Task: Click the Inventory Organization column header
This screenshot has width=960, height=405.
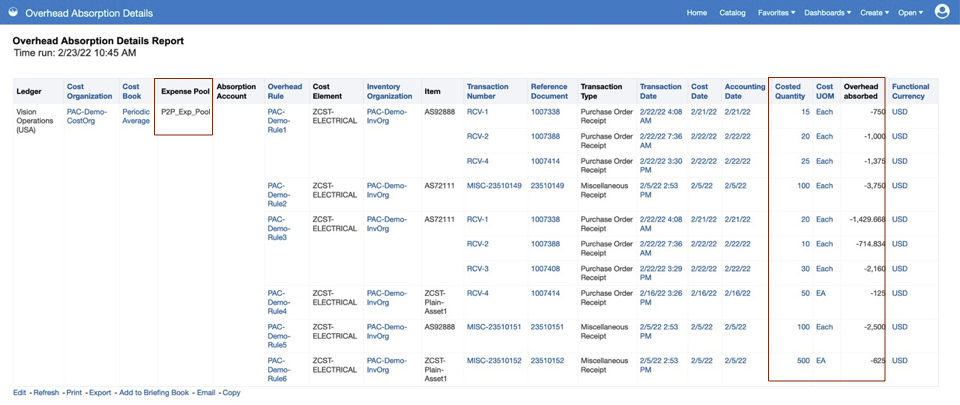Action: (x=389, y=91)
